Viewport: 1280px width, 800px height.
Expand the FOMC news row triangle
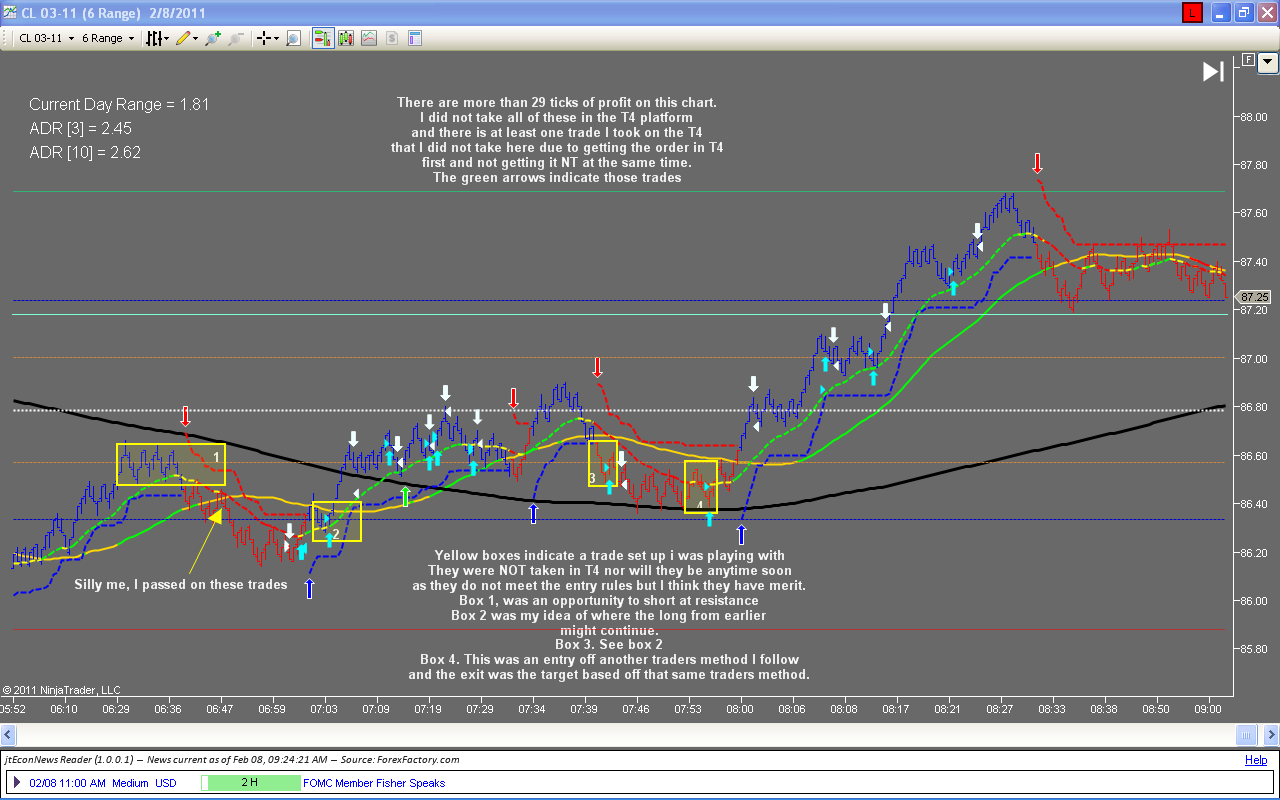(17, 783)
